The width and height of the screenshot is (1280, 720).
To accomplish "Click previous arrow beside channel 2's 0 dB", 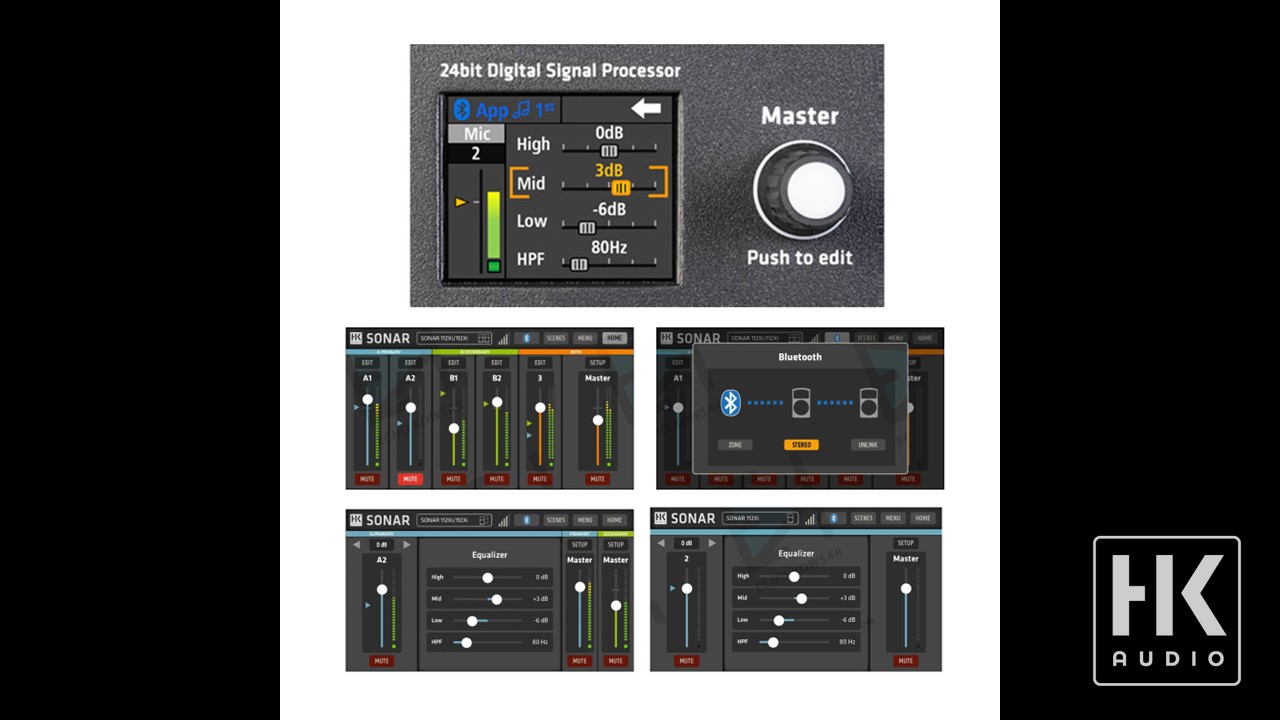I will (x=661, y=543).
